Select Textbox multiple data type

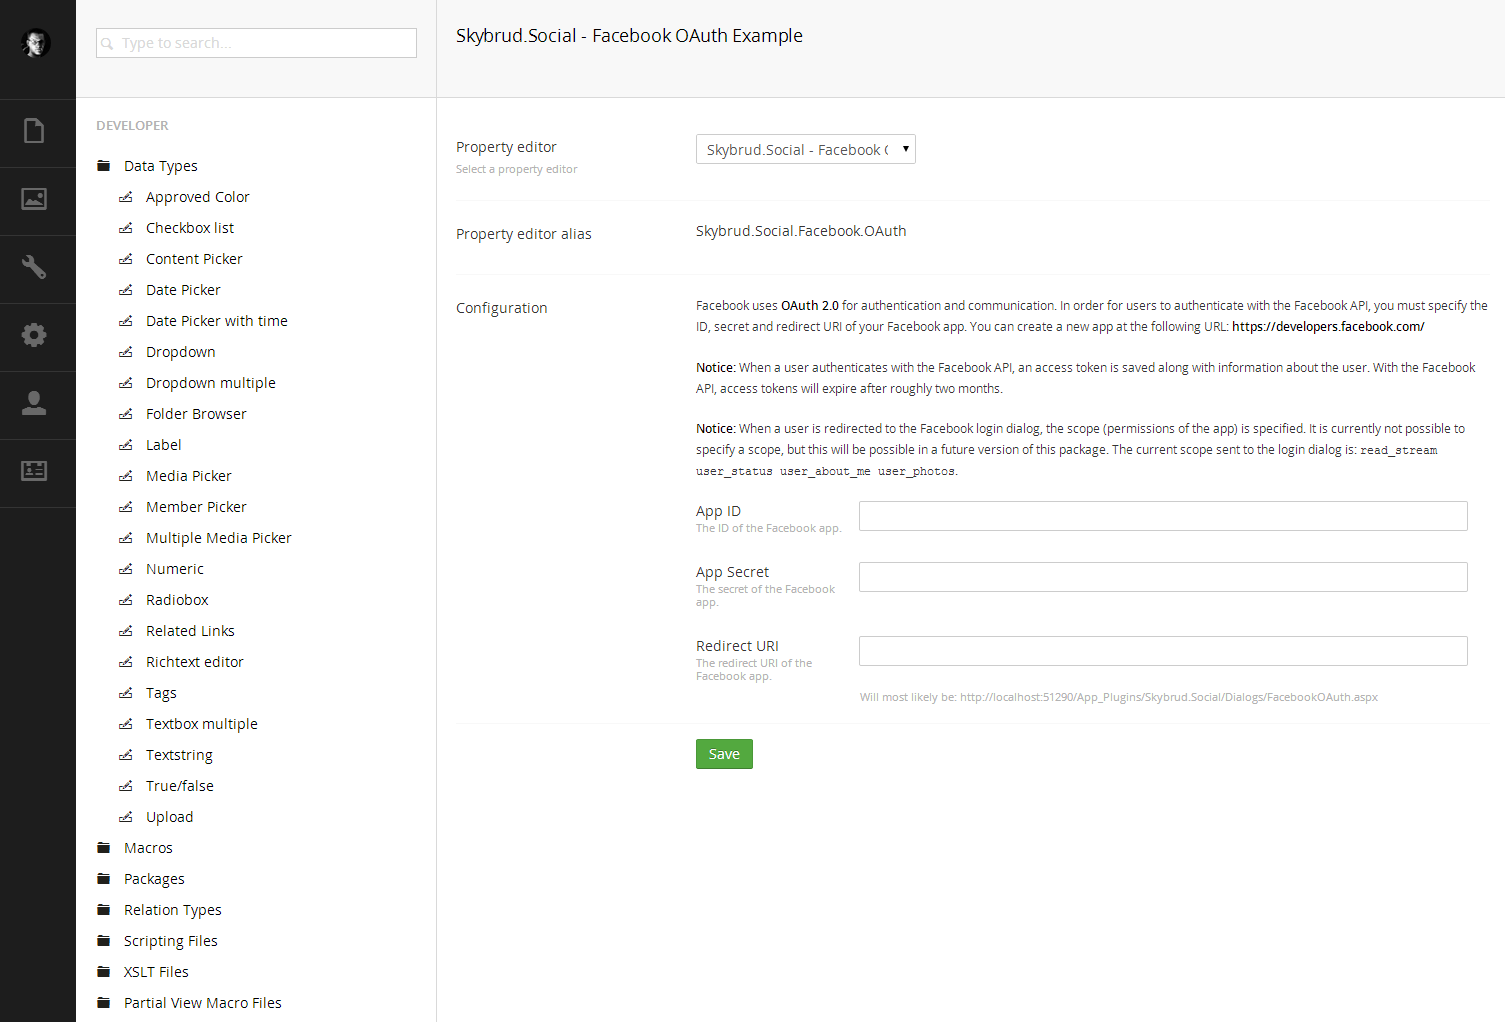(202, 724)
